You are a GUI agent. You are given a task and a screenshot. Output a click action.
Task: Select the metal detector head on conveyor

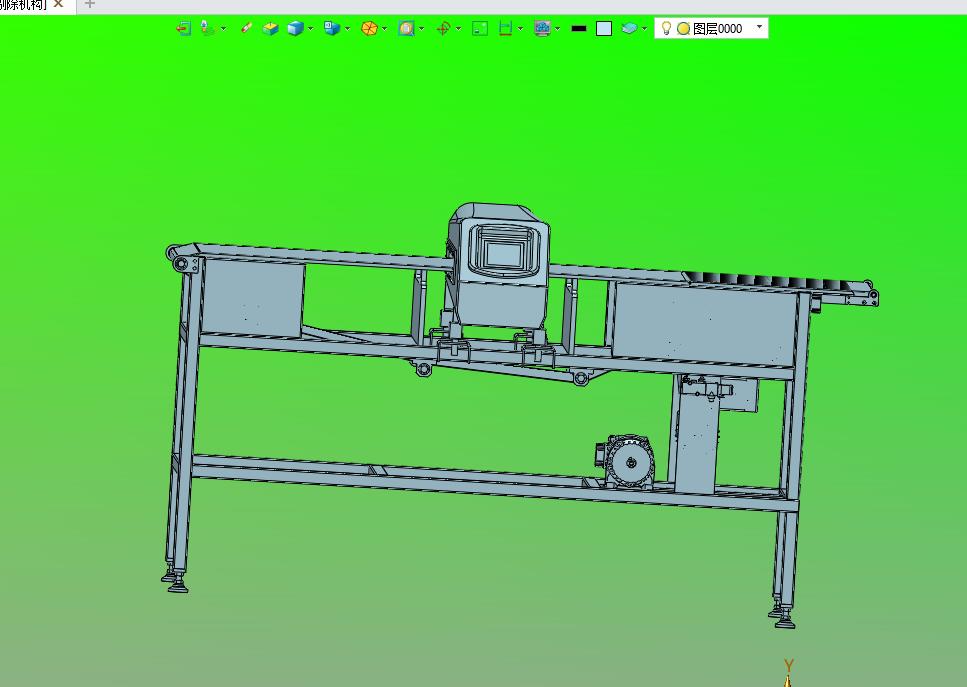coord(499,266)
